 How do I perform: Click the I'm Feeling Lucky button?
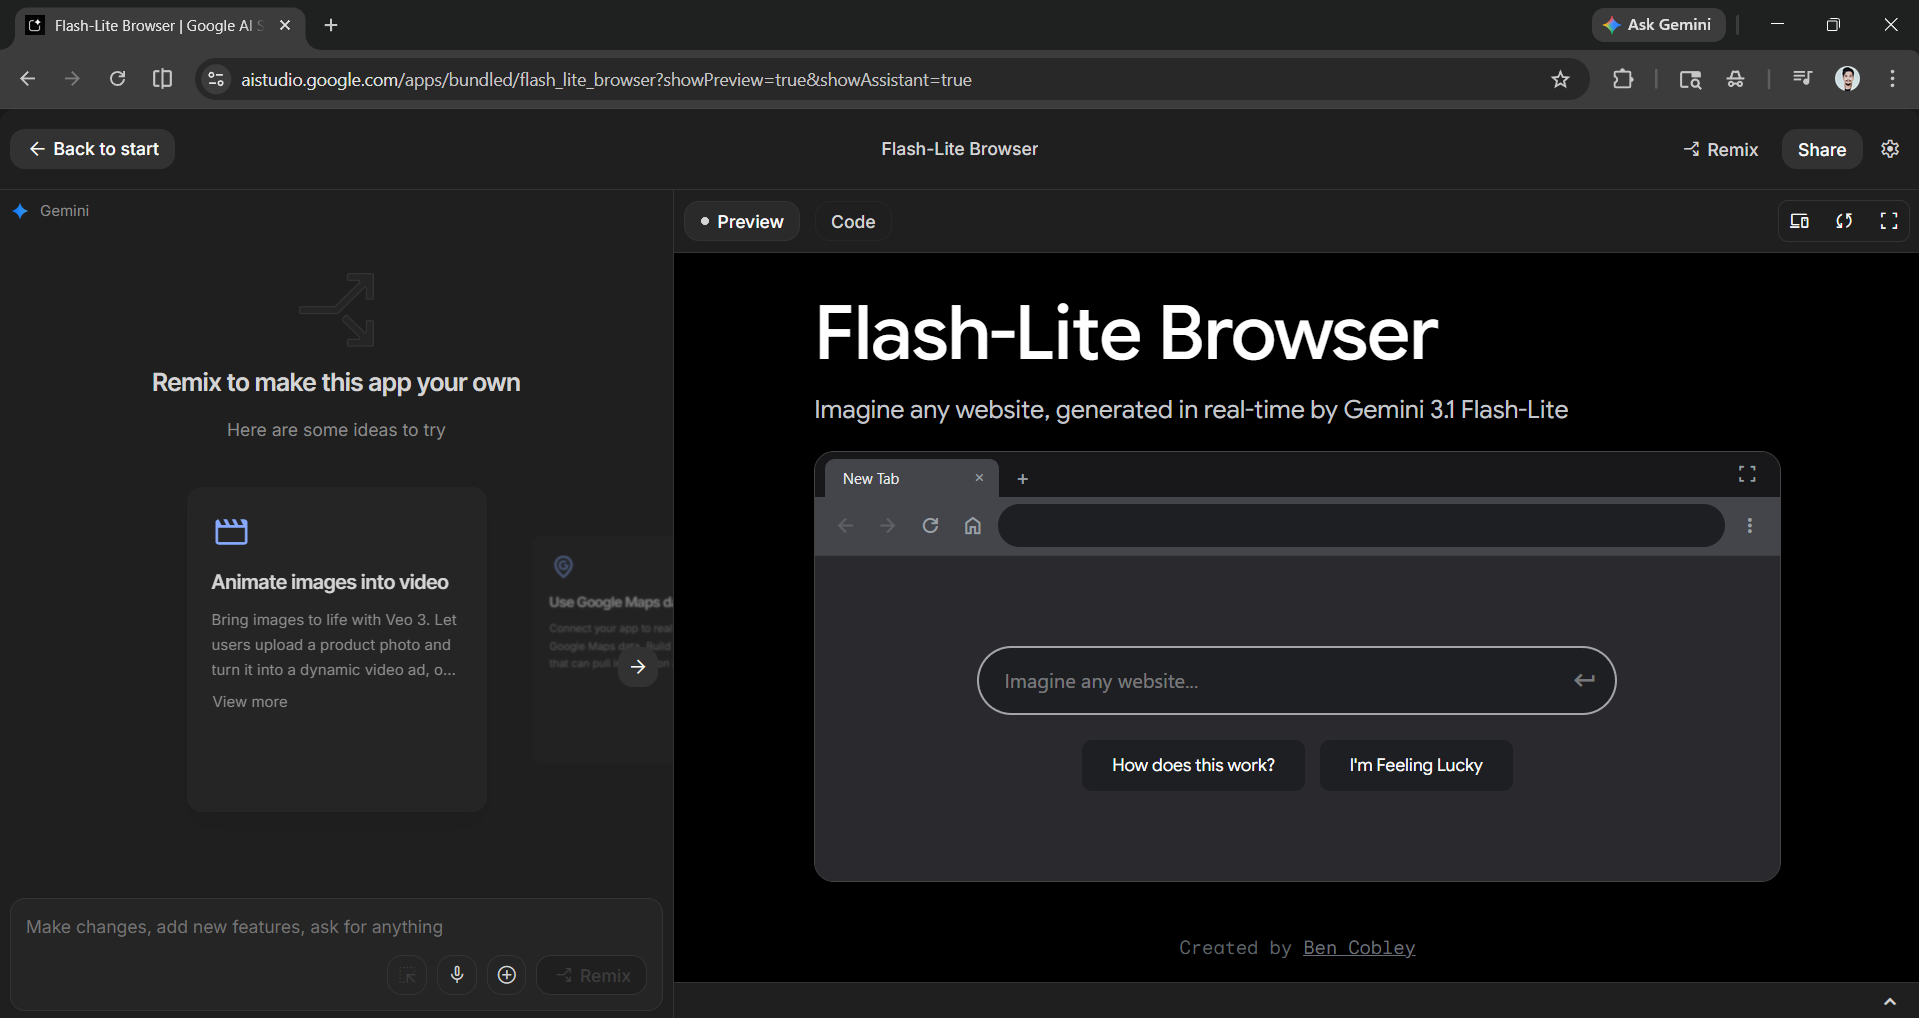point(1415,765)
